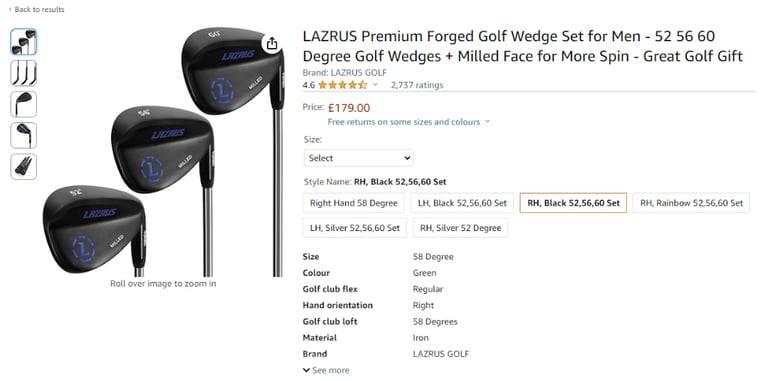Choose LH, Black 52,56,60 Set style

point(462,203)
